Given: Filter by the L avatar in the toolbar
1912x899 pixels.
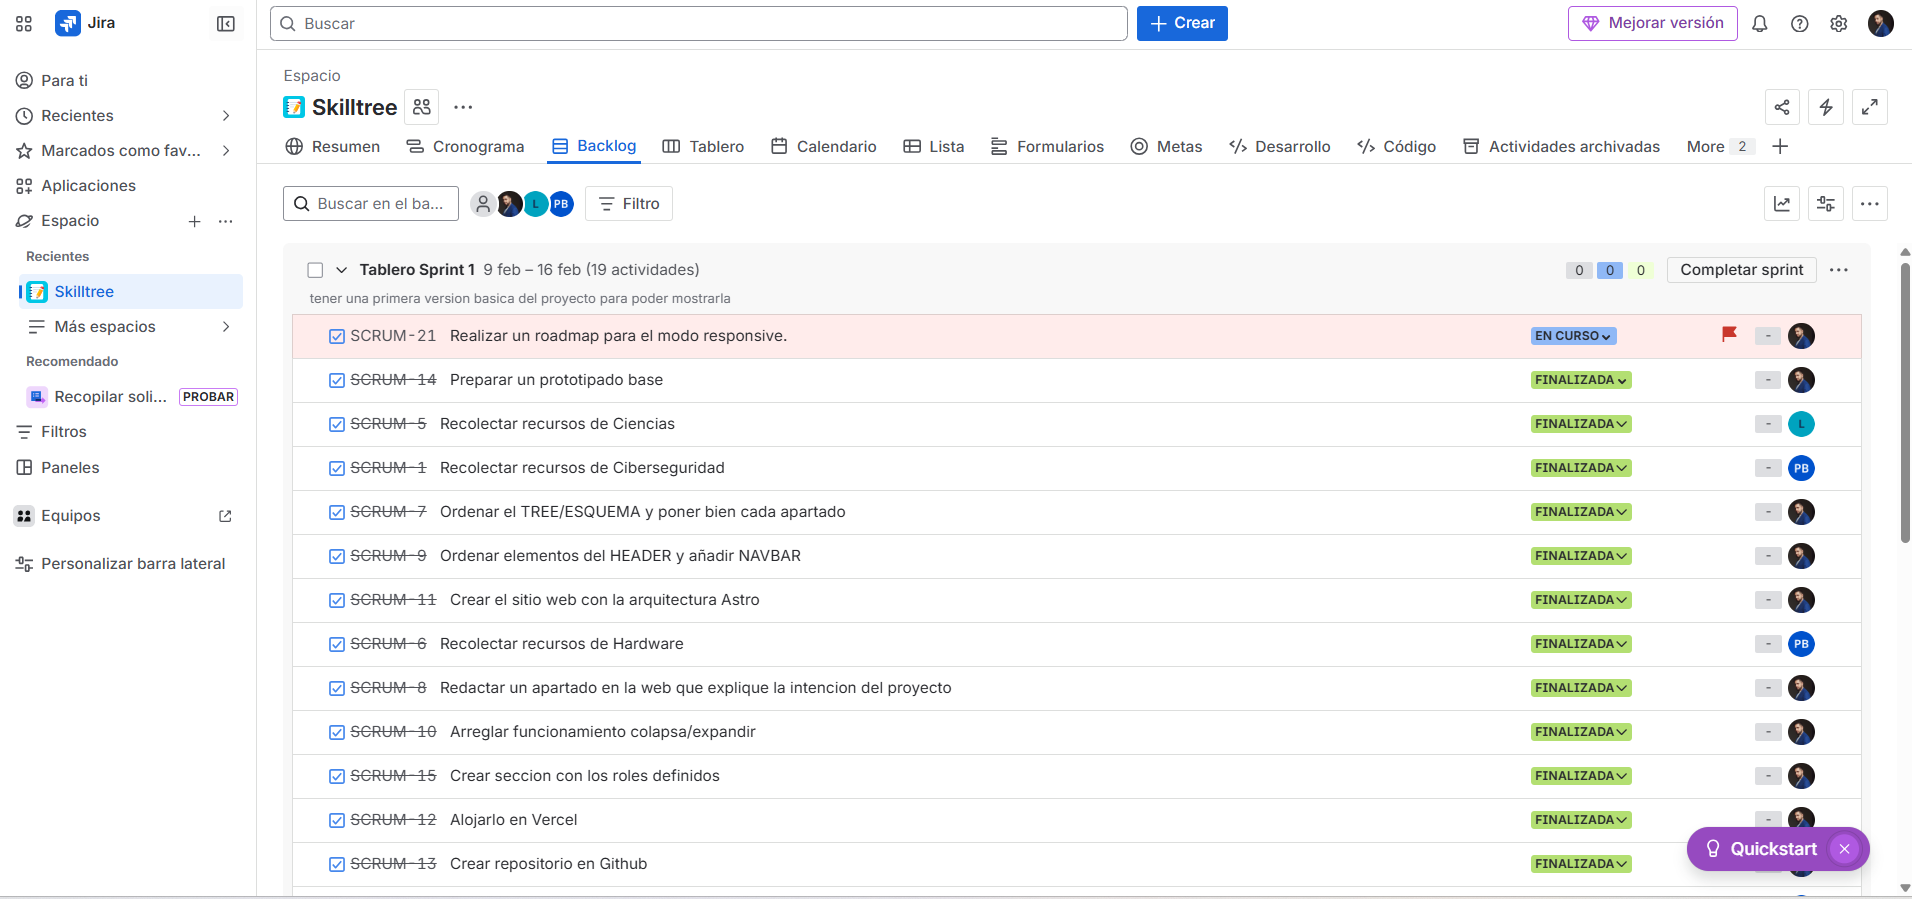Looking at the screenshot, I should pos(536,204).
